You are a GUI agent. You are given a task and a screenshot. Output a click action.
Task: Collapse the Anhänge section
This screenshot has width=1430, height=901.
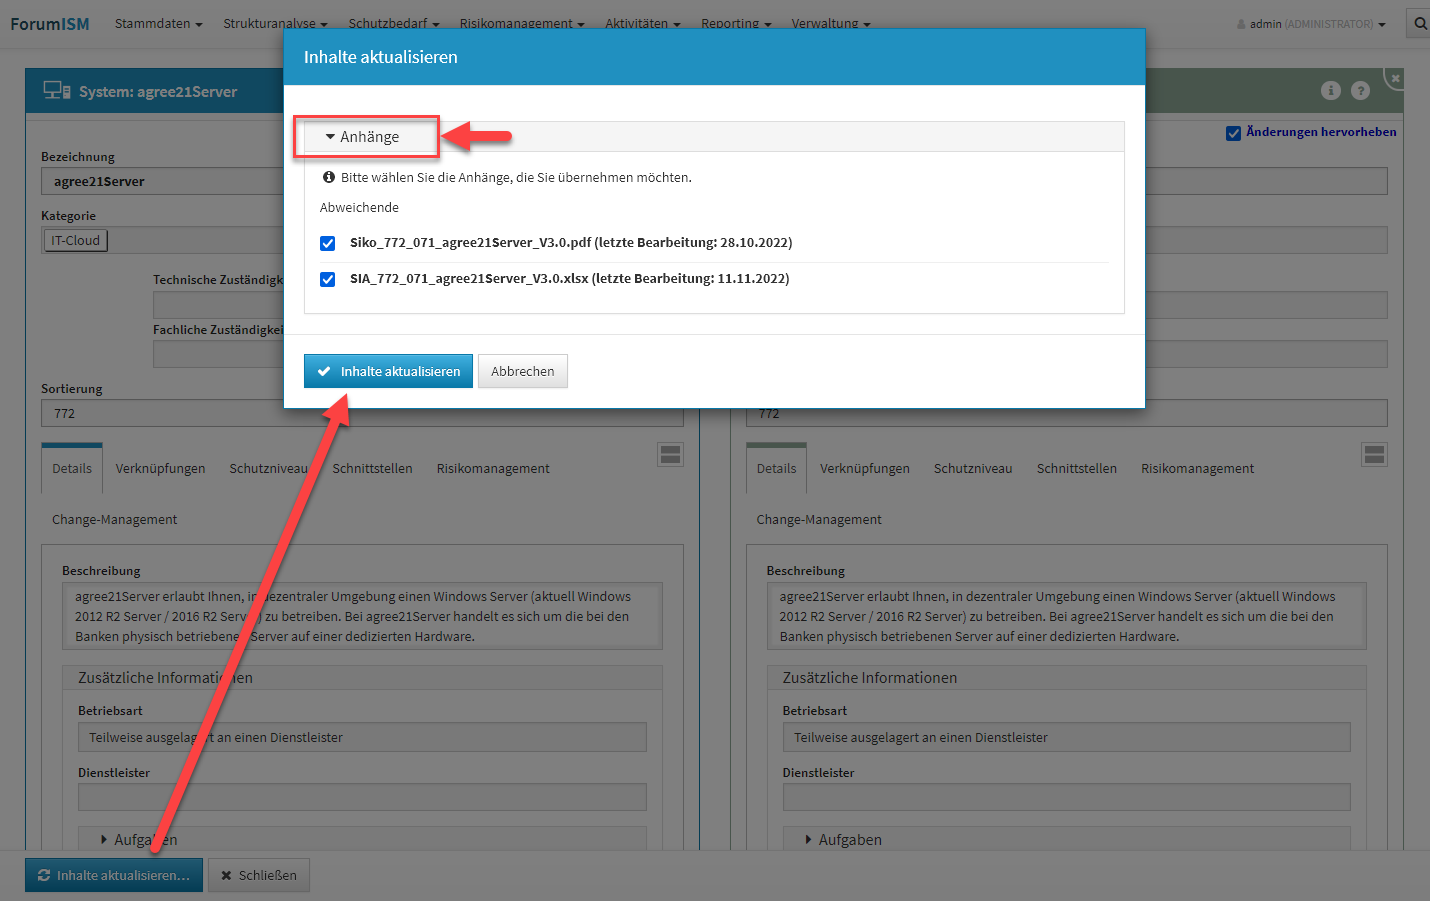tap(362, 137)
